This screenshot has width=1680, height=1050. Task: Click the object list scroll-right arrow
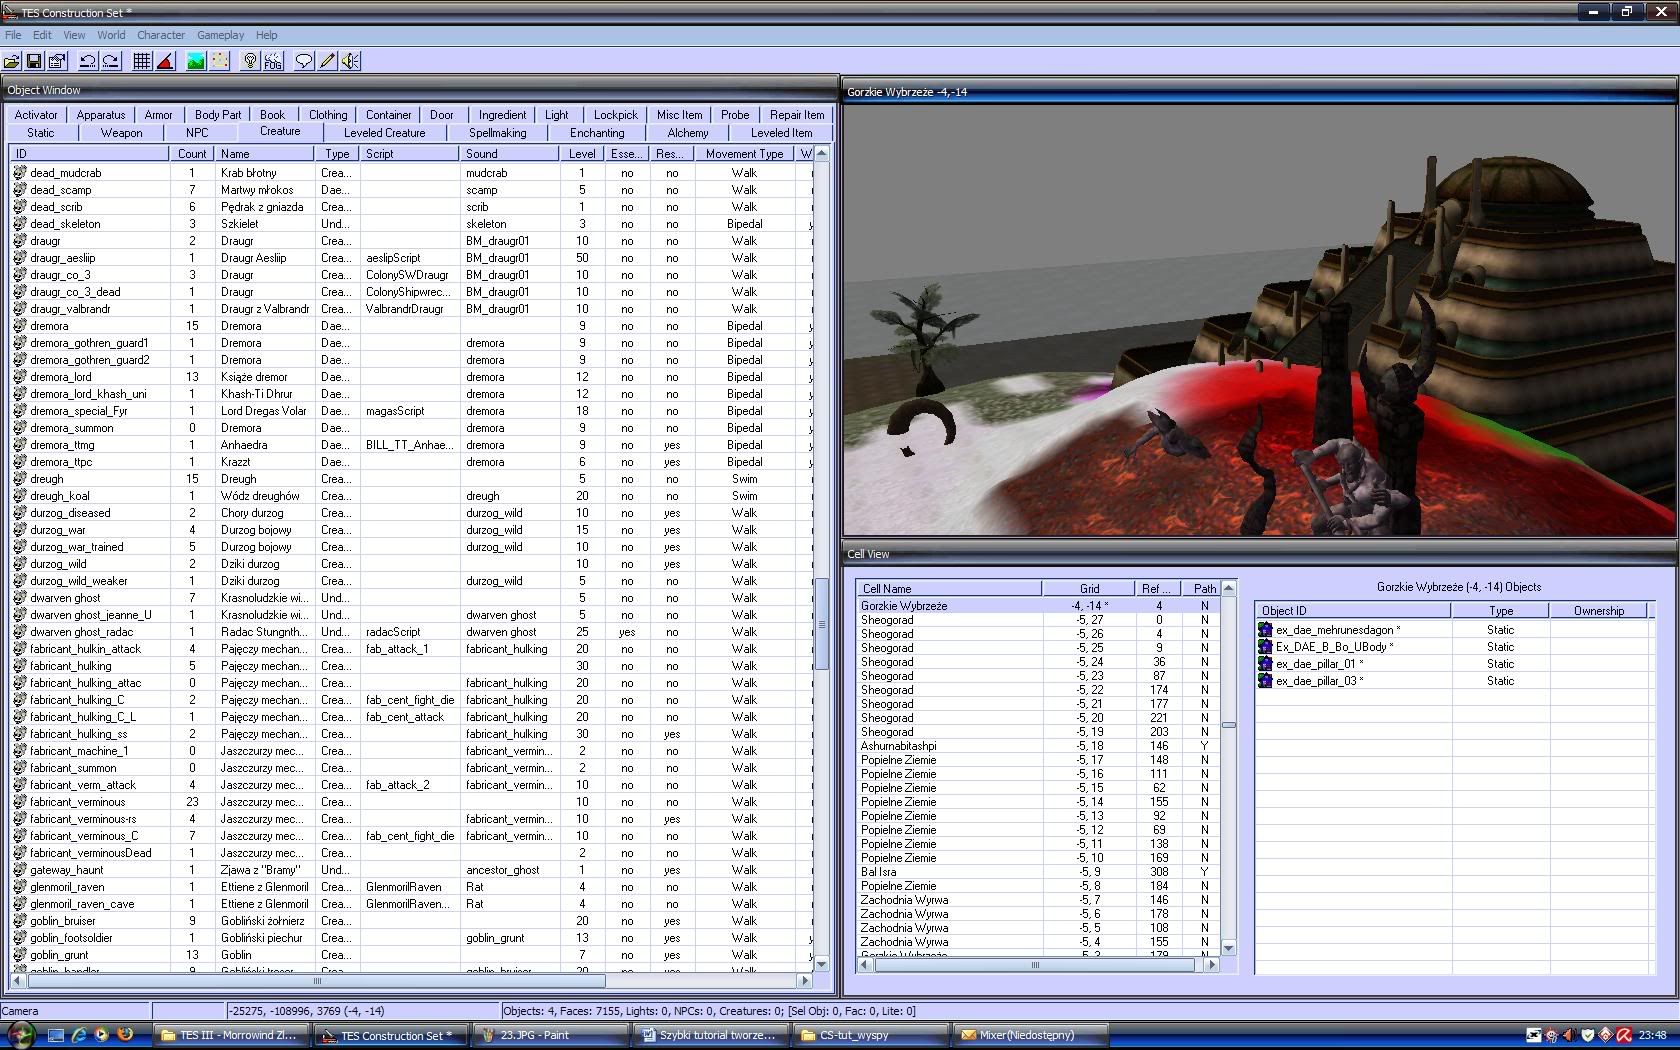point(805,981)
